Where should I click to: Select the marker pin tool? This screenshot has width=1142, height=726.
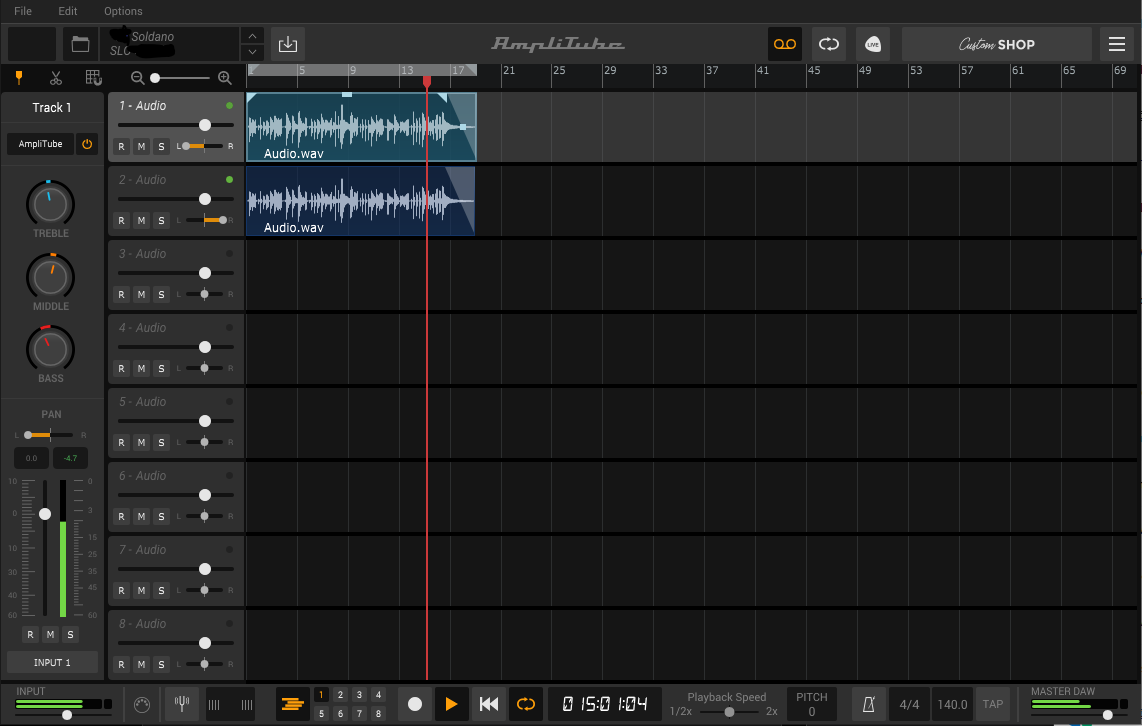pyautogui.click(x=20, y=77)
